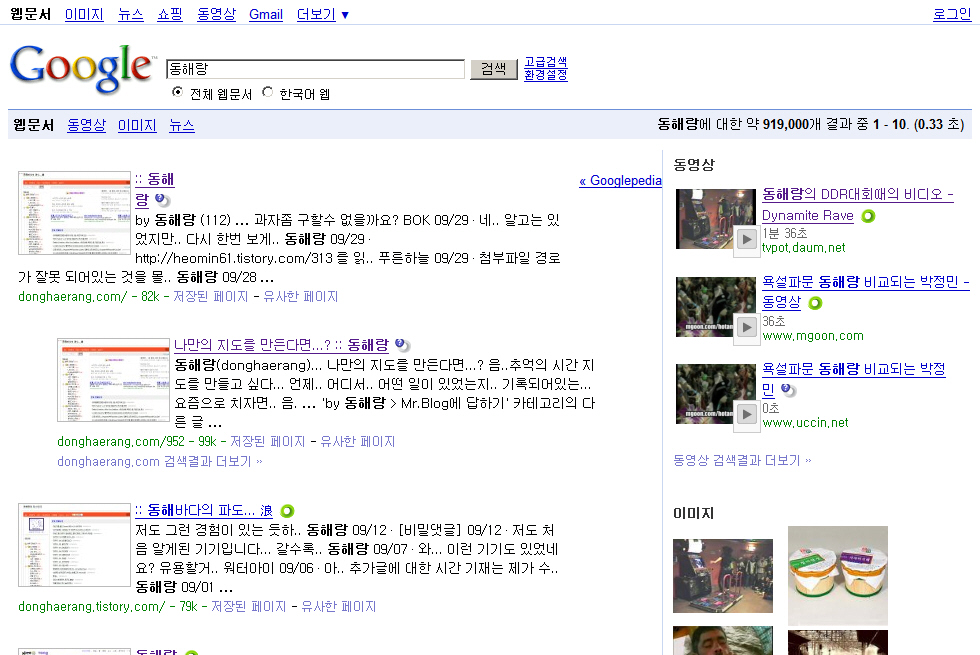Screen dimensions: 980x655
Task: Open similar pages for donghaerang.tistory.com
Action: (338, 606)
